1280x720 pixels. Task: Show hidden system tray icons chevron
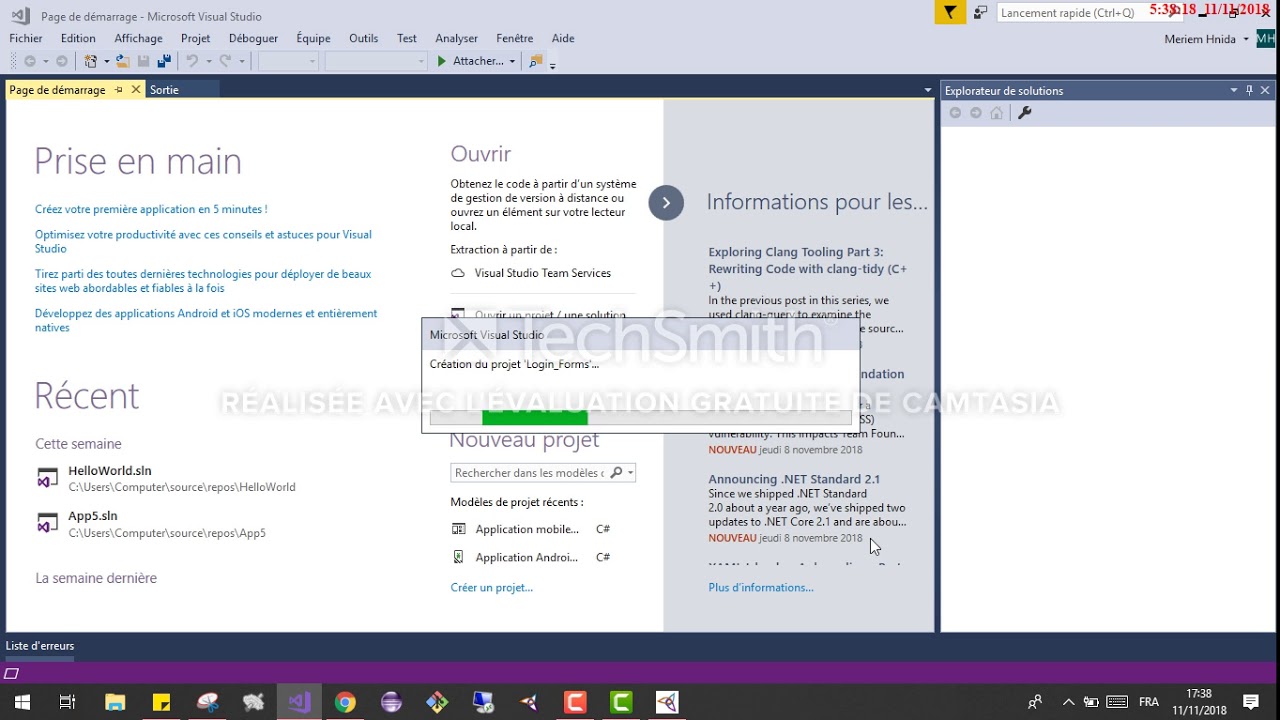point(1068,702)
